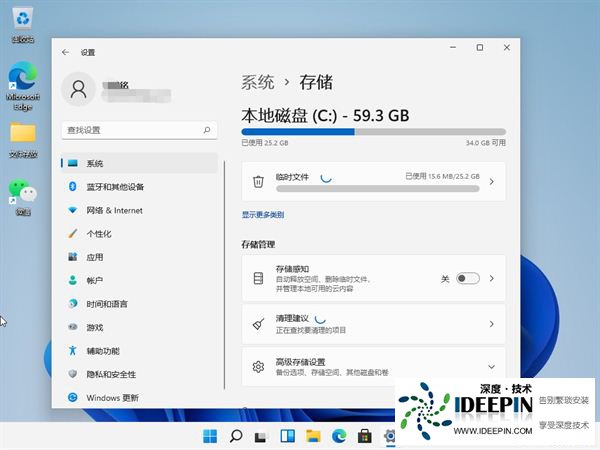Image resolution: width=600 pixels, height=450 pixels.
Task: Expand 高级存储设置 with down chevron
Action: click(492, 367)
